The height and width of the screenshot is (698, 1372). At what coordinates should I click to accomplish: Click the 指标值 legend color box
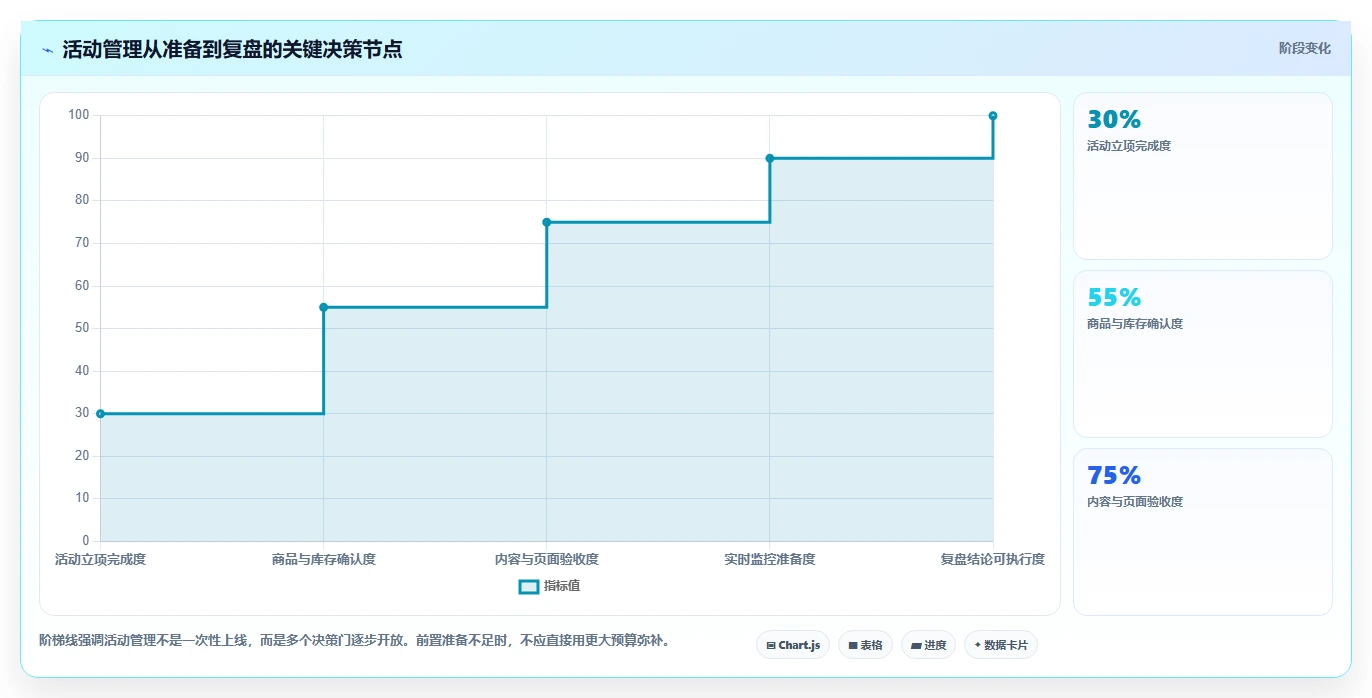(529, 586)
